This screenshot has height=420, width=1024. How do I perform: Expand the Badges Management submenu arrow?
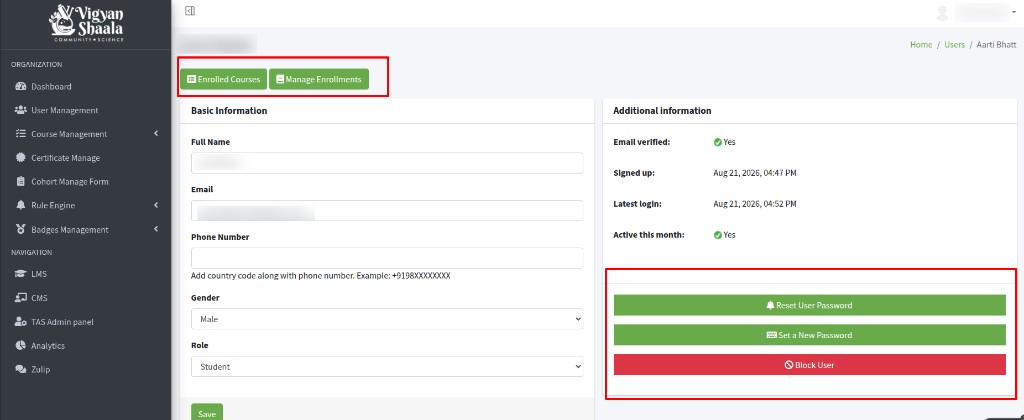(156, 229)
